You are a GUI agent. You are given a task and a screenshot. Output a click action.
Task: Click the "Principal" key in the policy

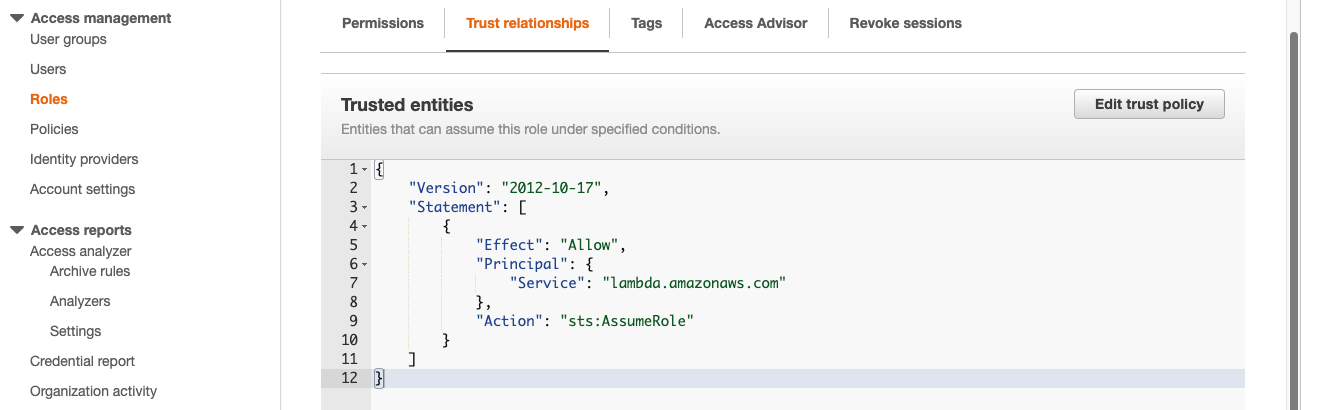click(x=523, y=264)
